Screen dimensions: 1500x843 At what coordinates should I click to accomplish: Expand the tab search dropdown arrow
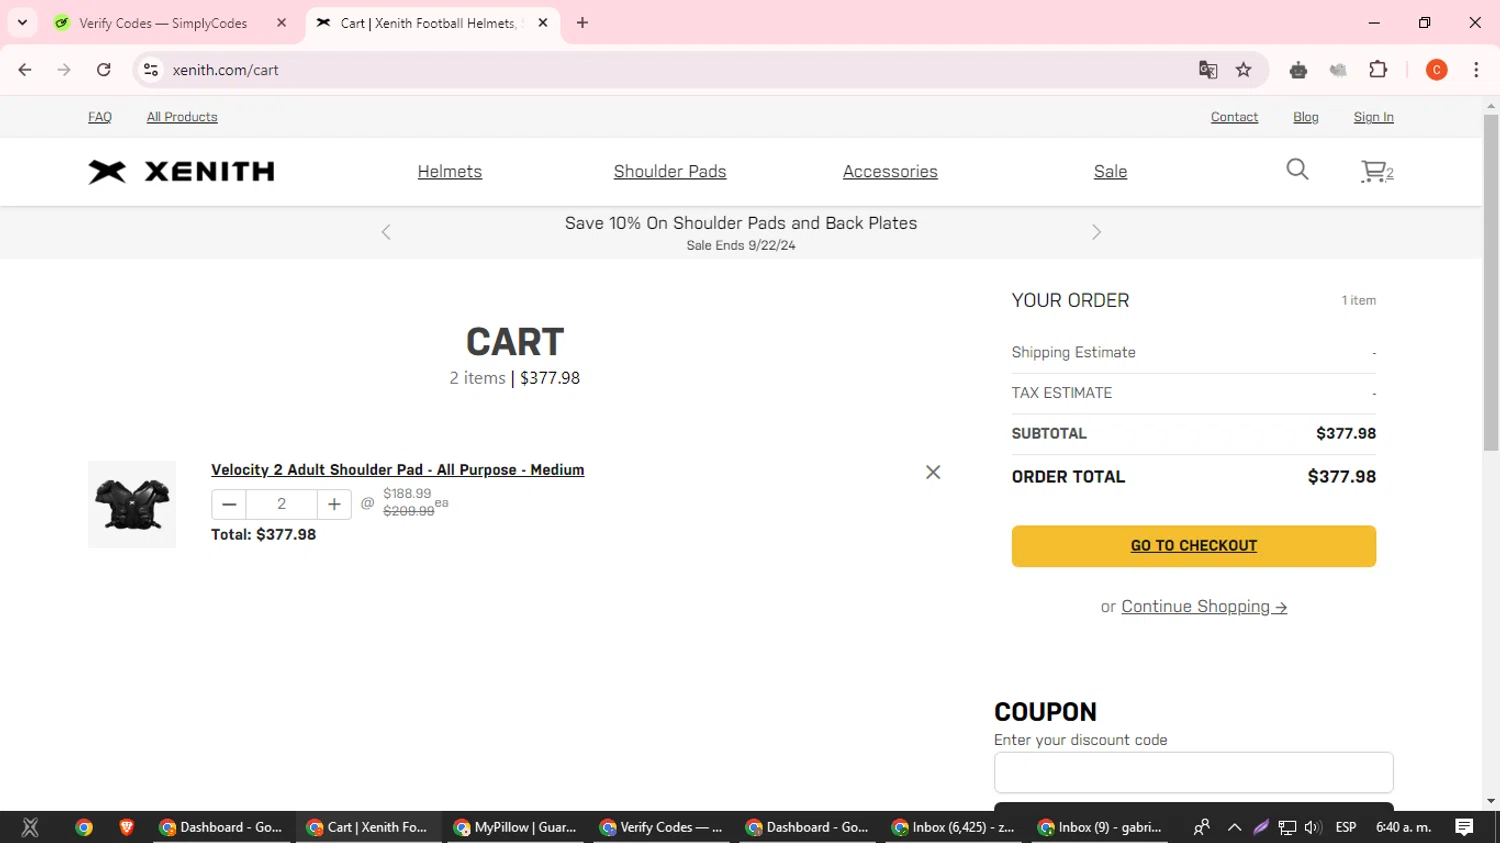(x=22, y=22)
